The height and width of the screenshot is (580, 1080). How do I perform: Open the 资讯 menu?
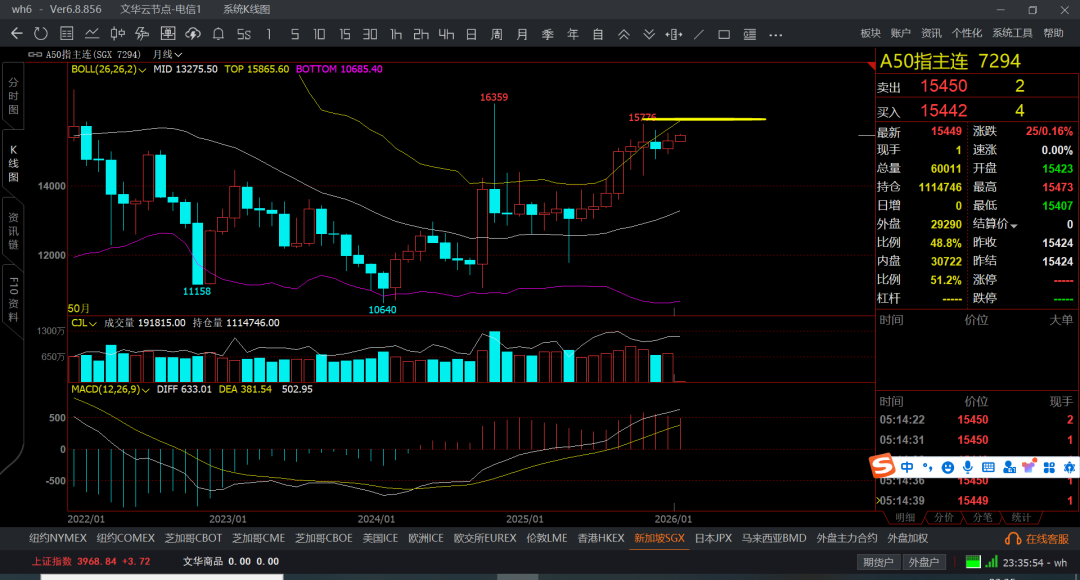(931, 33)
